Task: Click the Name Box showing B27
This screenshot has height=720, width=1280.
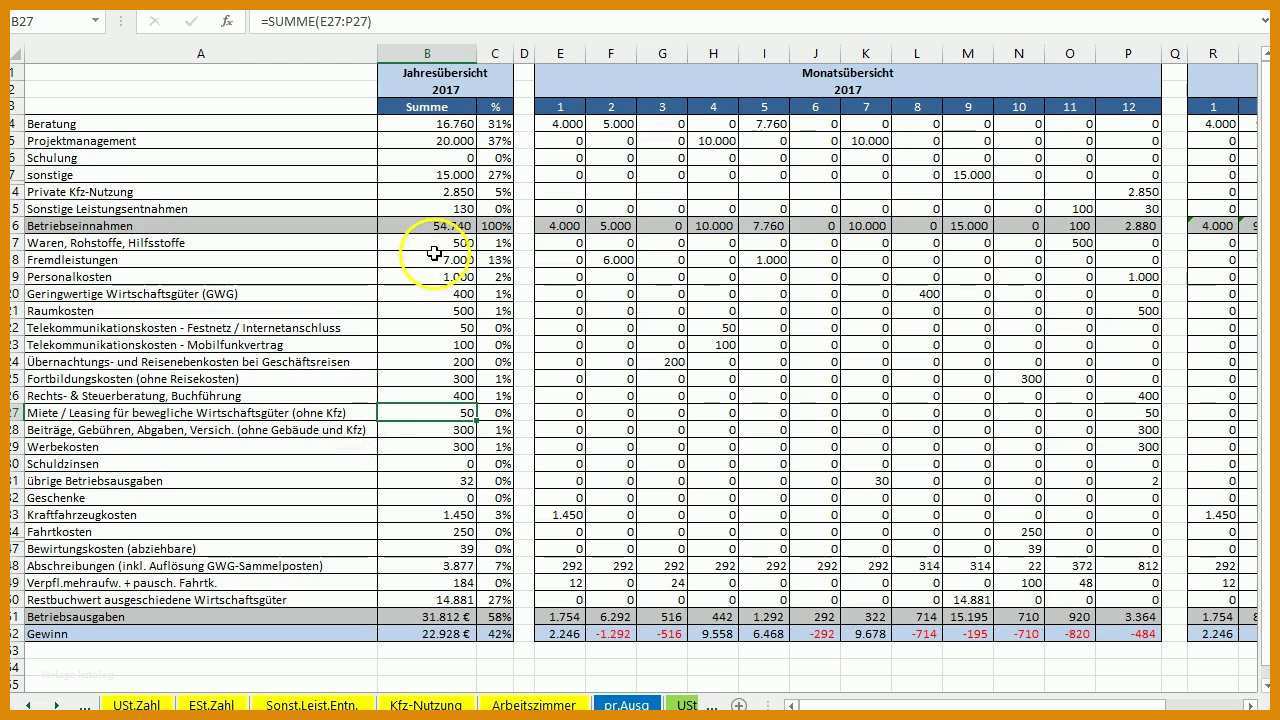Action: point(45,21)
